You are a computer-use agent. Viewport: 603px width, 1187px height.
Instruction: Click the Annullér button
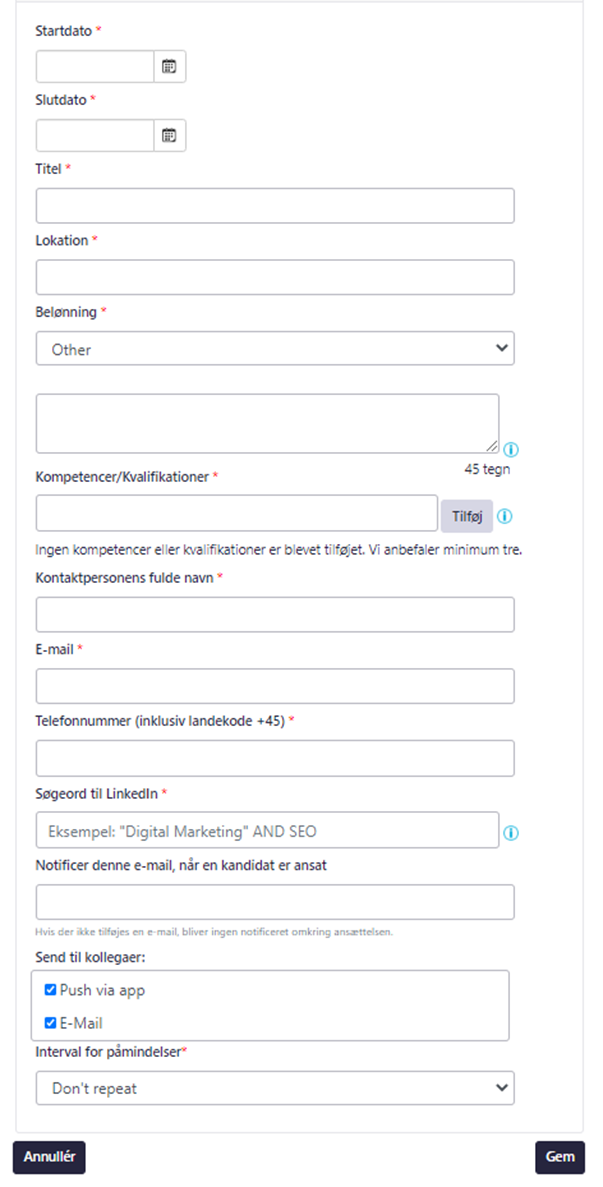coord(50,1157)
